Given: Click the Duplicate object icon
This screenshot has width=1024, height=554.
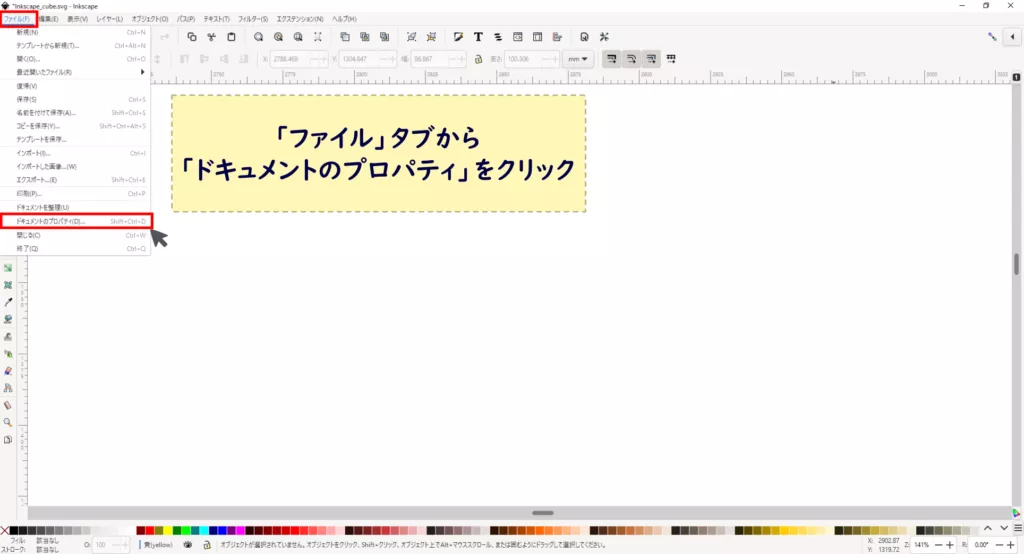Looking at the screenshot, I should pos(345,37).
